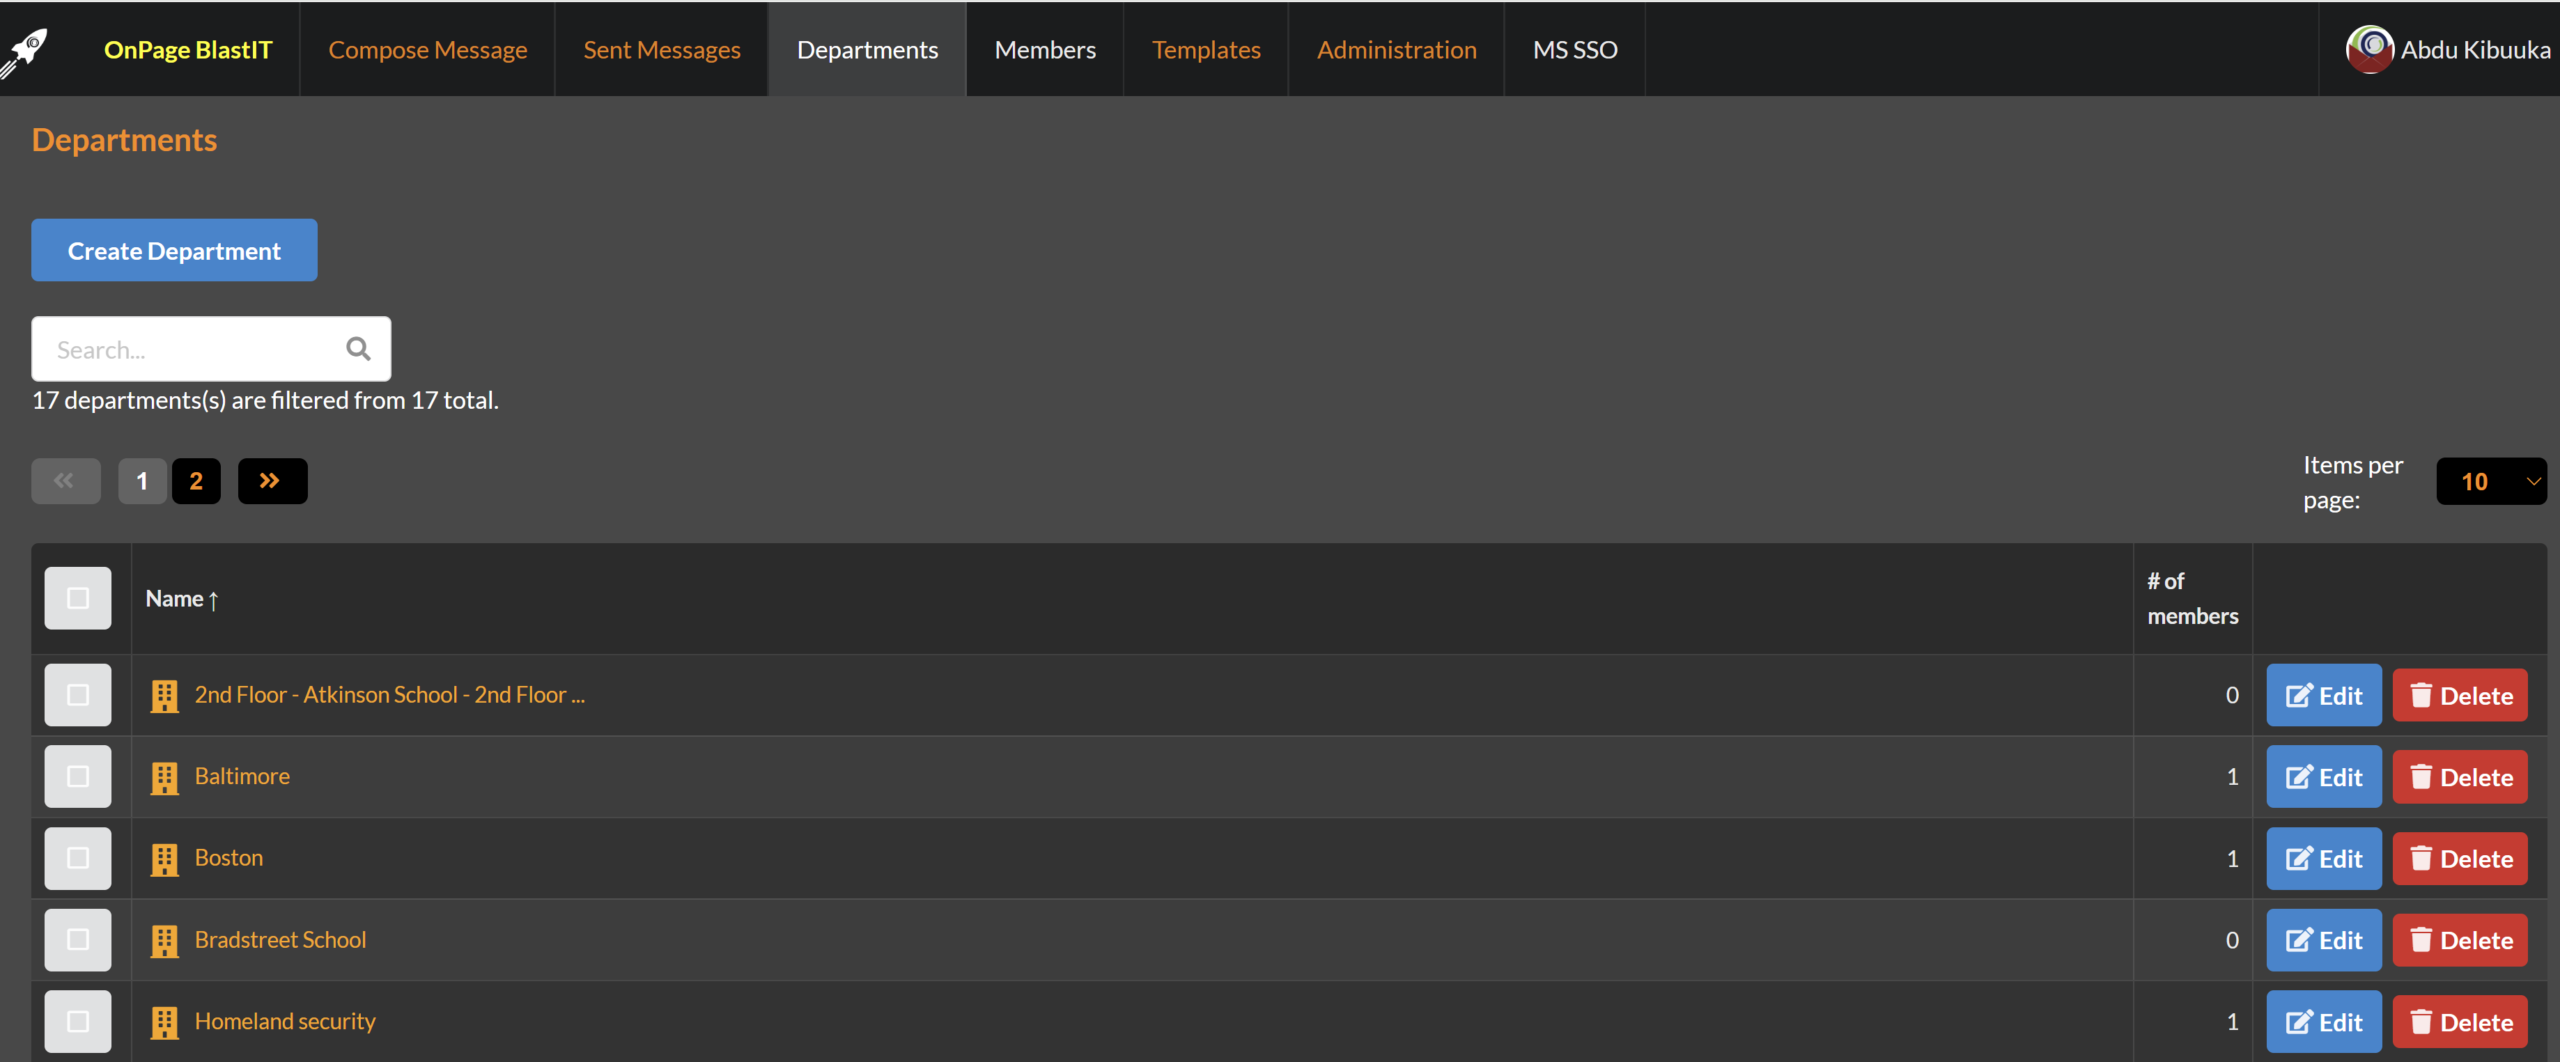Open the items per page dropdown
Viewport: 2560px width, 1062px height.
tap(2491, 482)
